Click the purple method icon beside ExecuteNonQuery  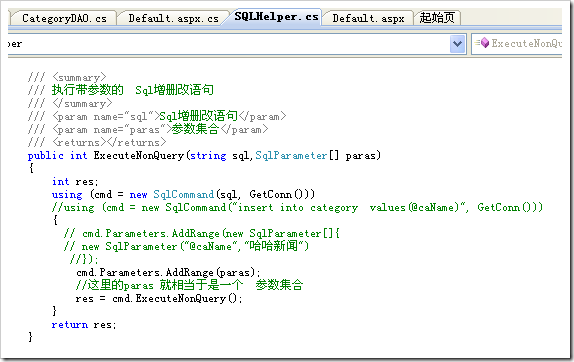pos(485,43)
